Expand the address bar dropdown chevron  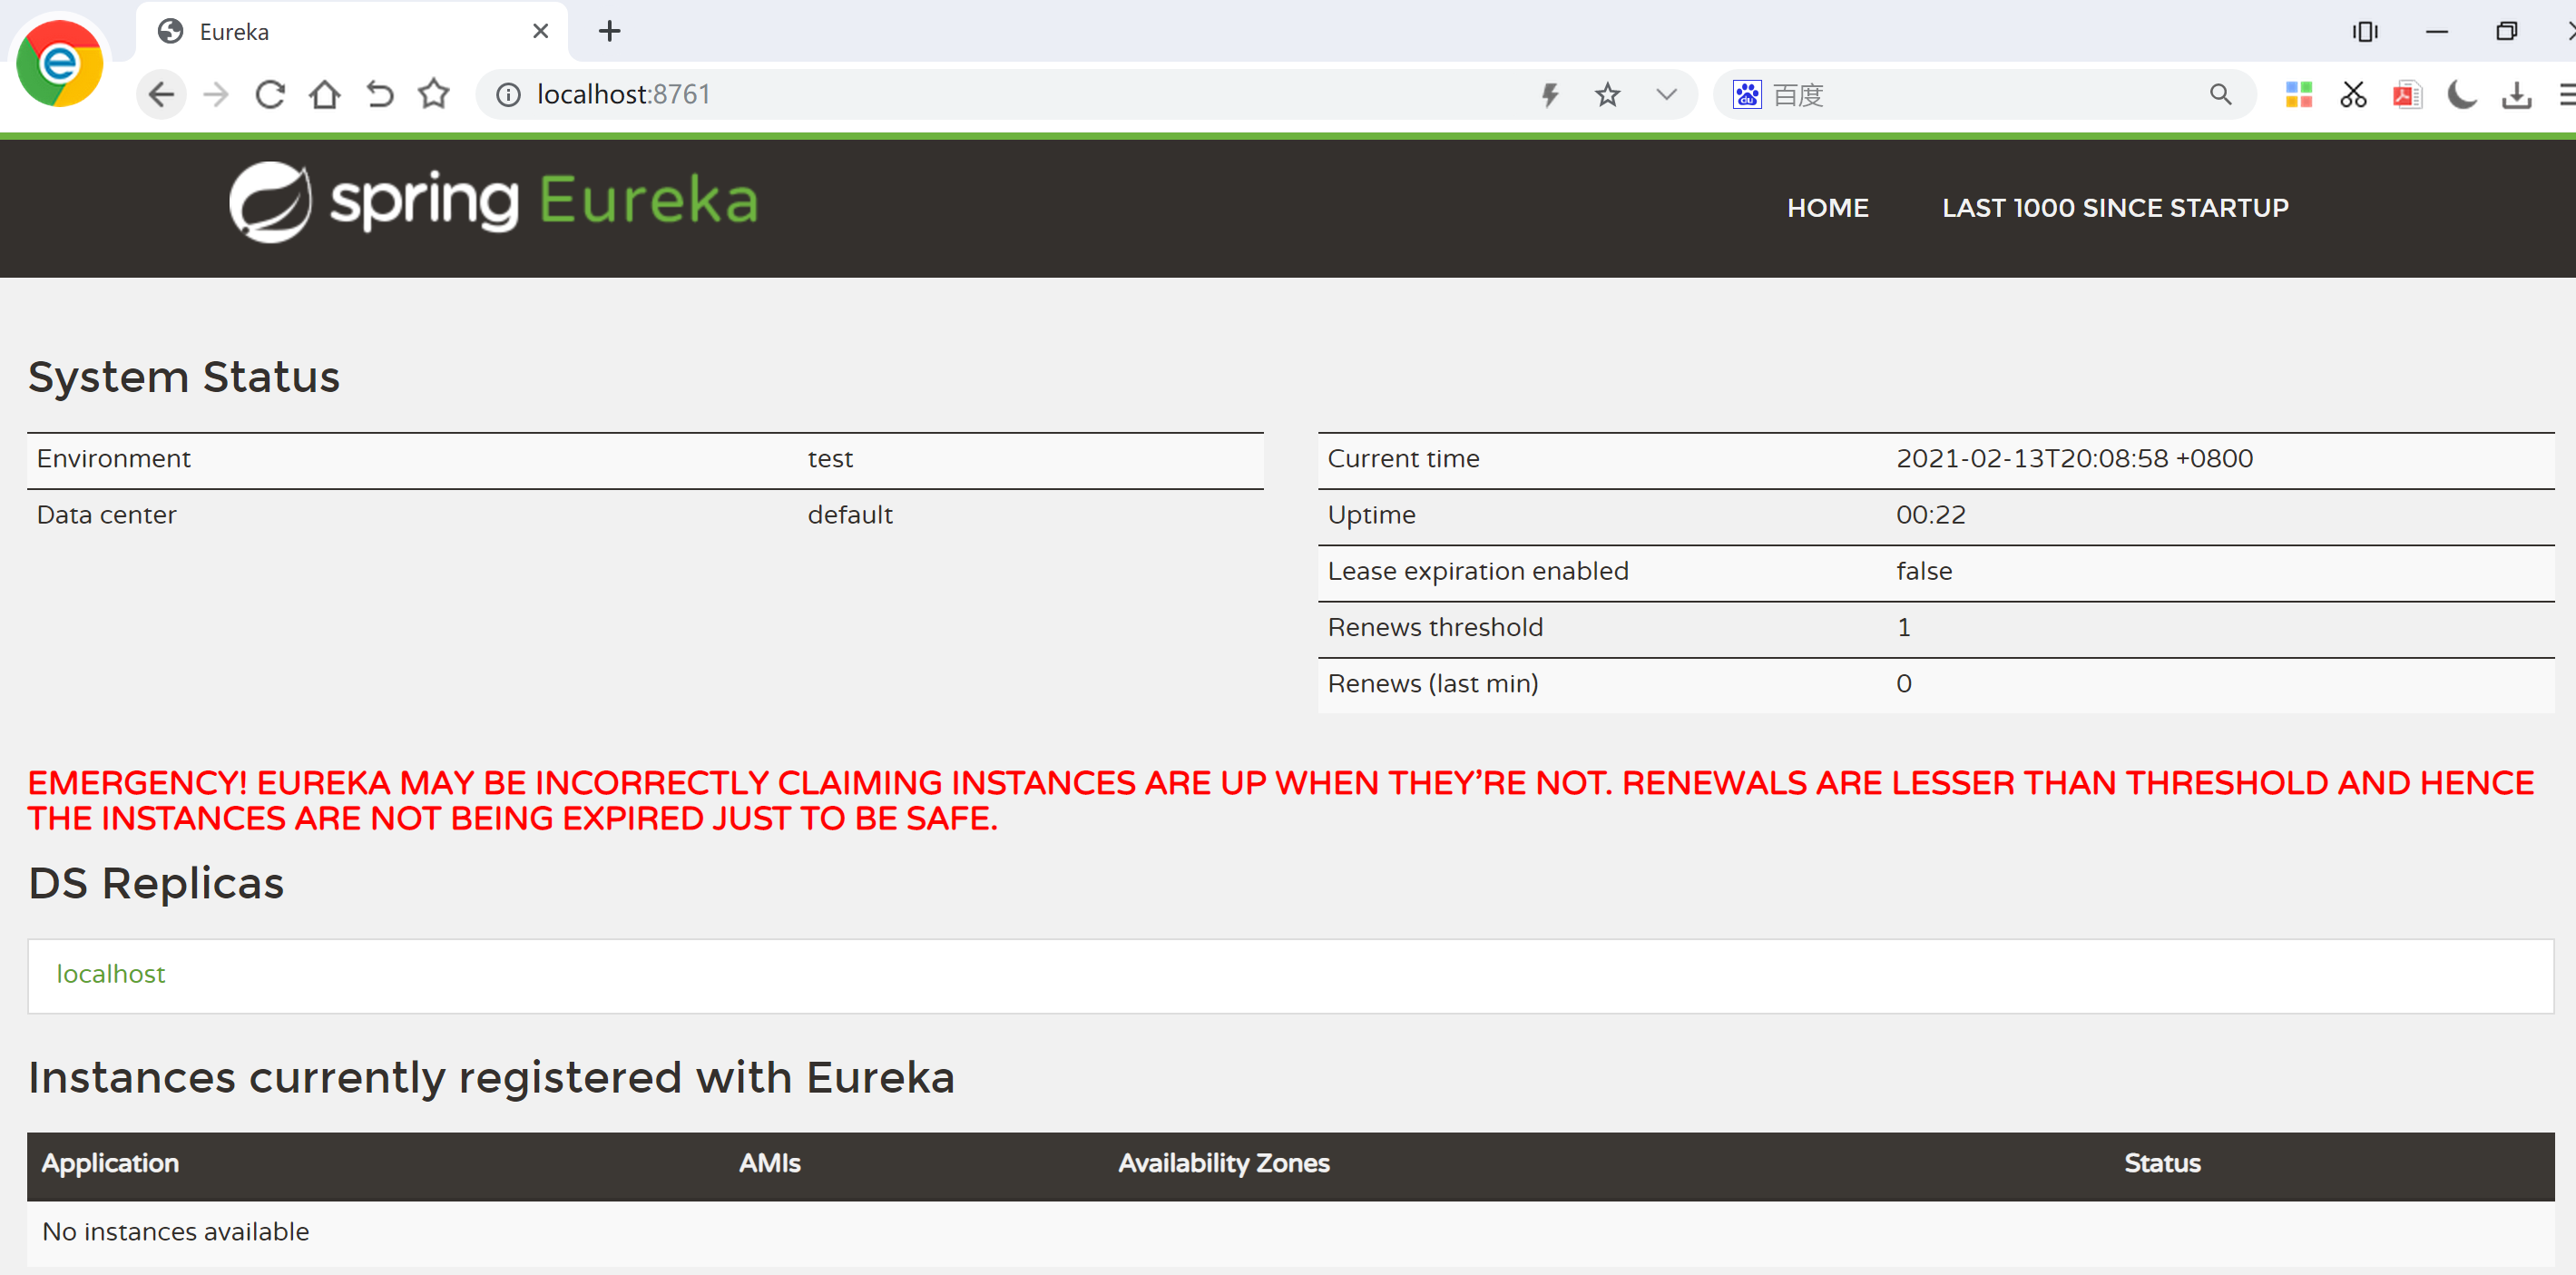click(x=1665, y=95)
